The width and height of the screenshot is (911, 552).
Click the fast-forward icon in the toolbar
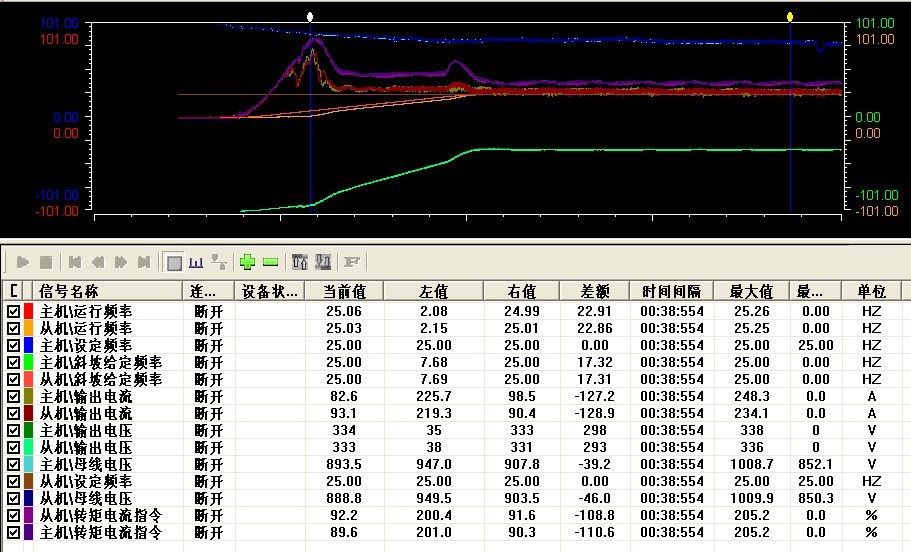coord(121,262)
